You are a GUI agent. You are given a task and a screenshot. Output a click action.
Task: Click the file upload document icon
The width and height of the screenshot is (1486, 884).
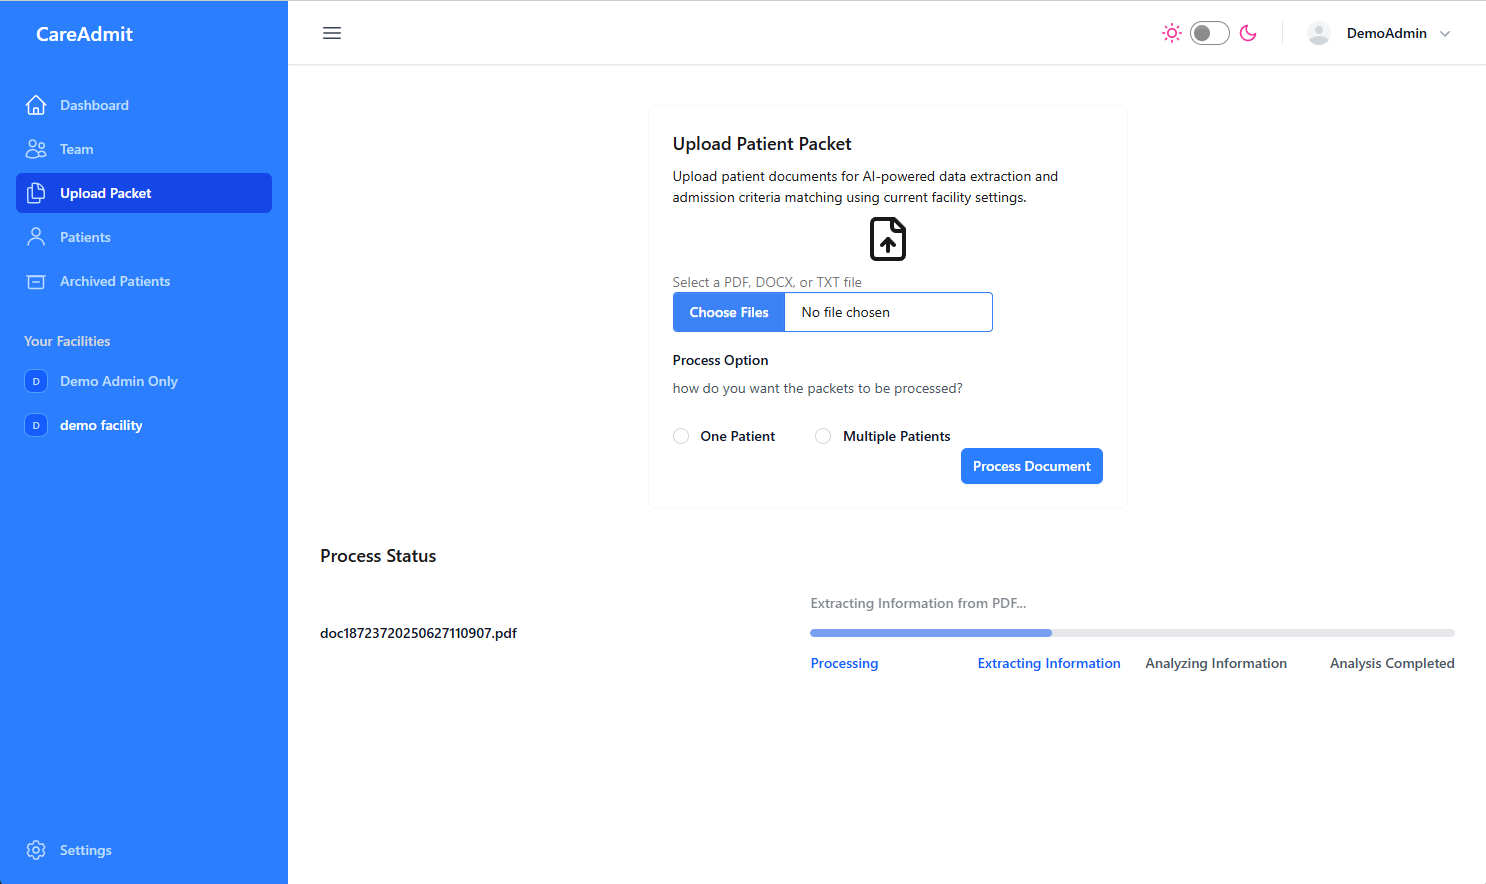pyautogui.click(x=888, y=239)
